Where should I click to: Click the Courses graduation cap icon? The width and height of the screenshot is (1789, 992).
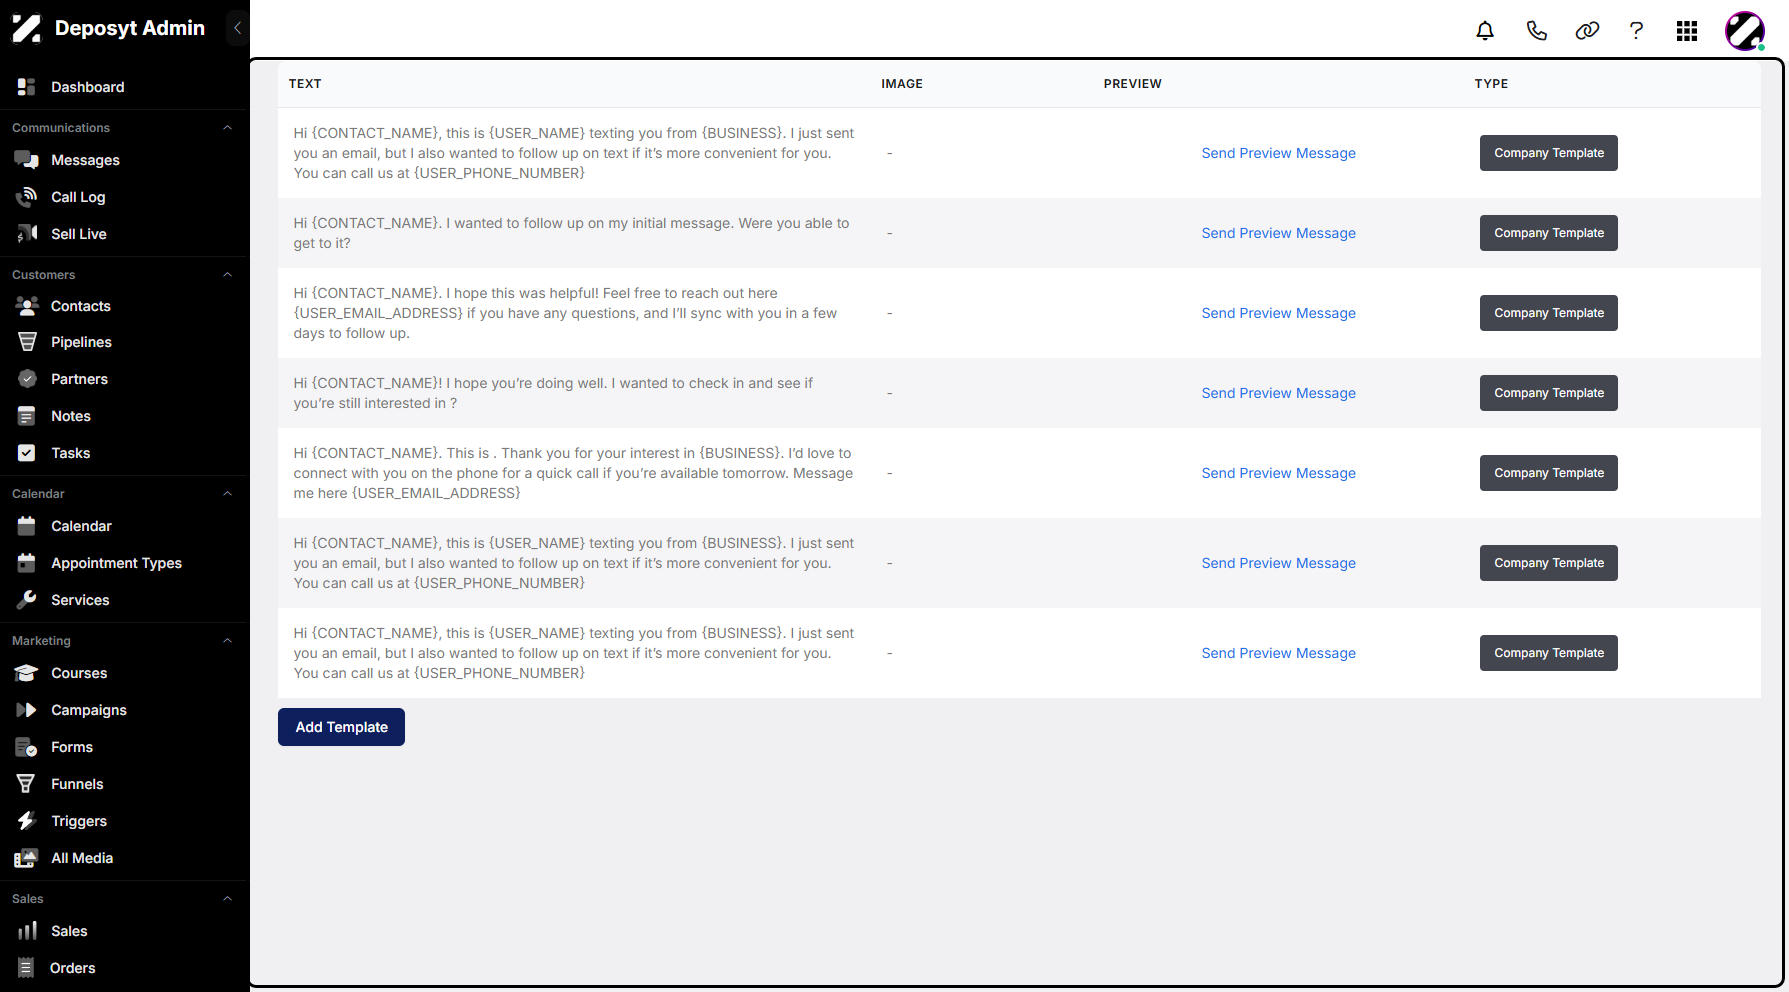27,673
